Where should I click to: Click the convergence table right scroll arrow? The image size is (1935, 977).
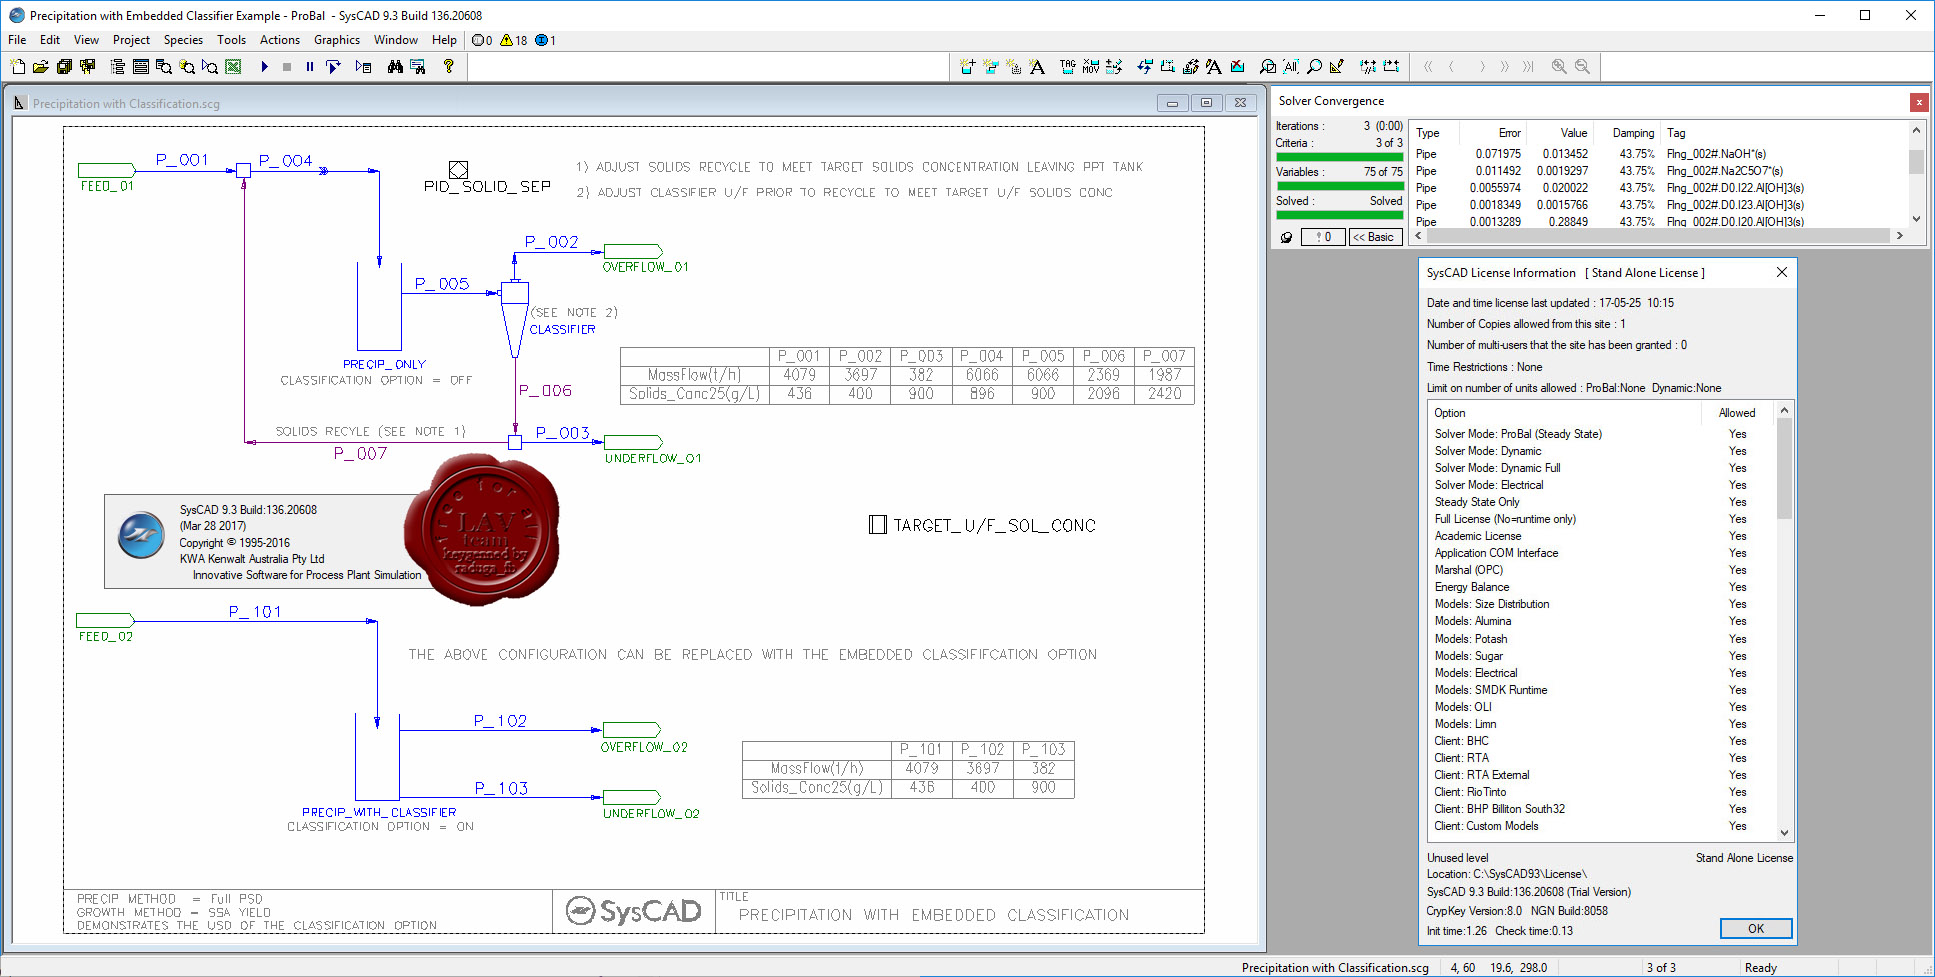click(1899, 236)
